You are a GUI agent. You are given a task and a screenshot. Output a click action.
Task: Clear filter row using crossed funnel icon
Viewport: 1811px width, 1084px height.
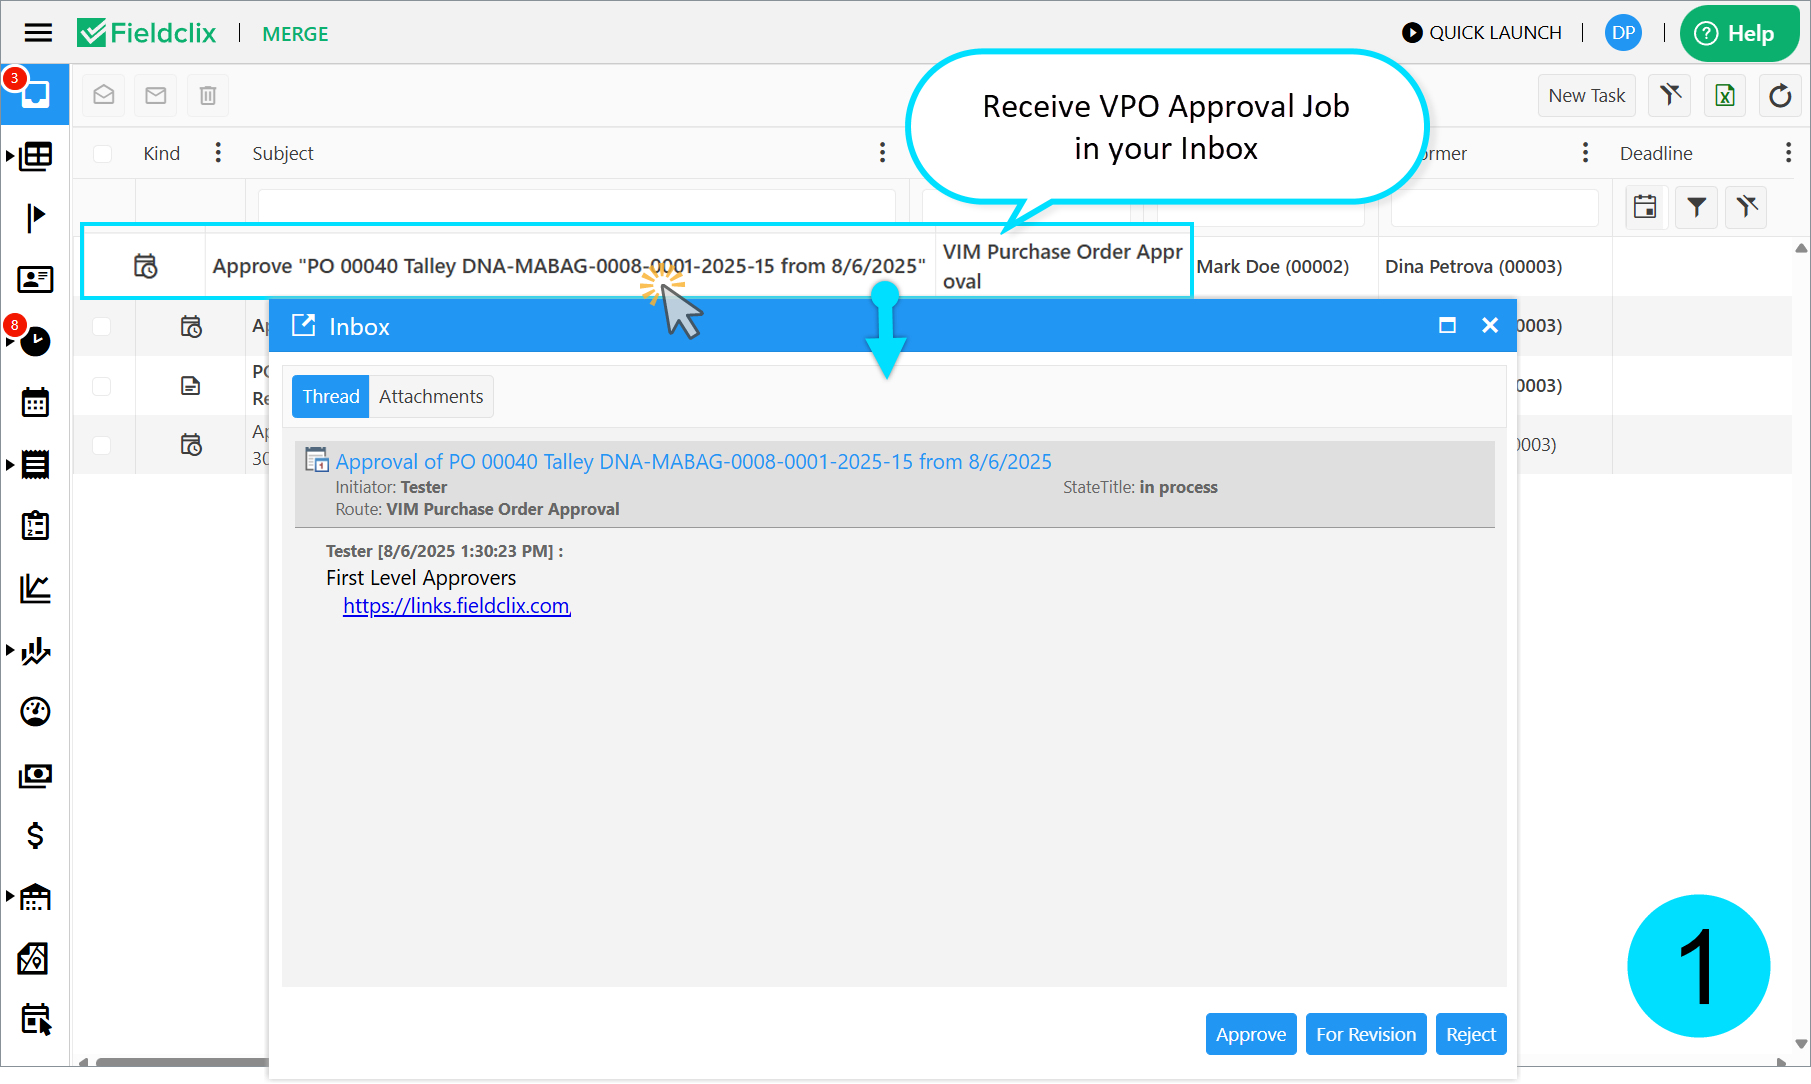point(1747,207)
